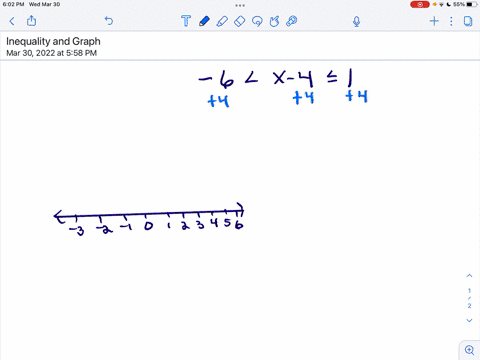Screen dimensions: 480x360
Task: Open the more options menu
Action: 451,21
